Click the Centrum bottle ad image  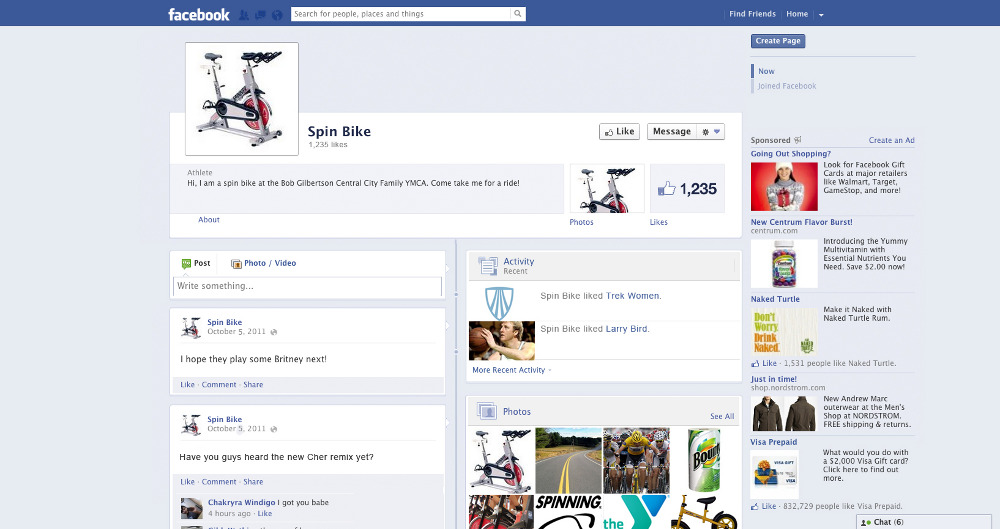pos(784,264)
